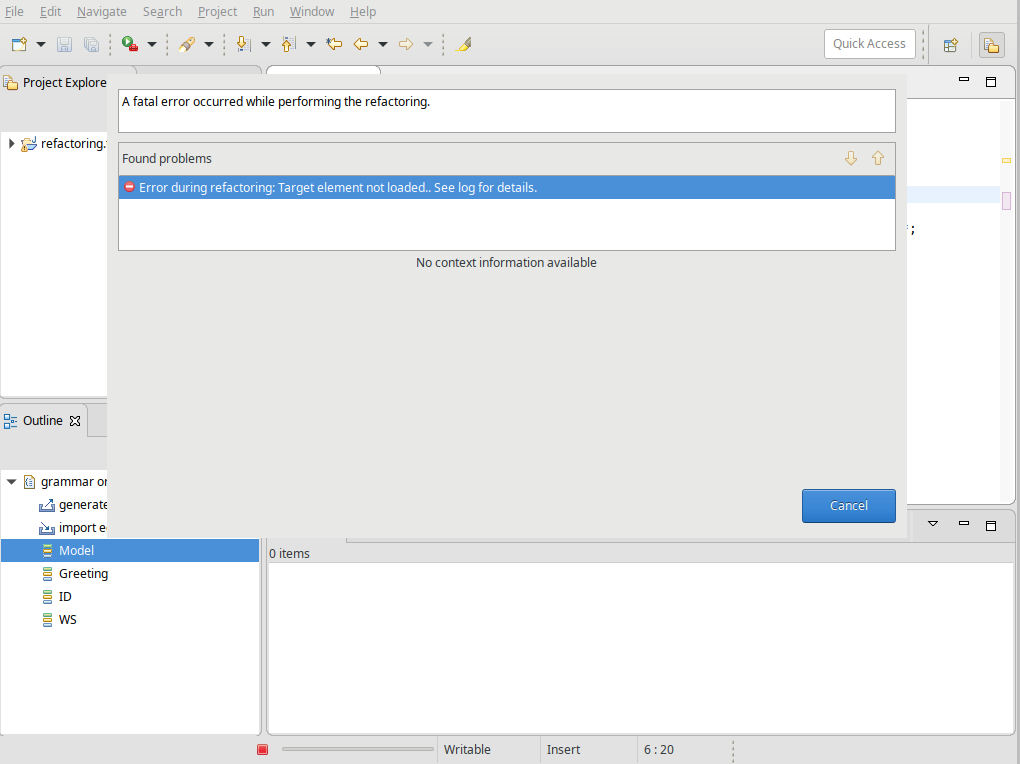Click the generate node icon in Outline
This screenshot has width=1020, height=764.
47,505
